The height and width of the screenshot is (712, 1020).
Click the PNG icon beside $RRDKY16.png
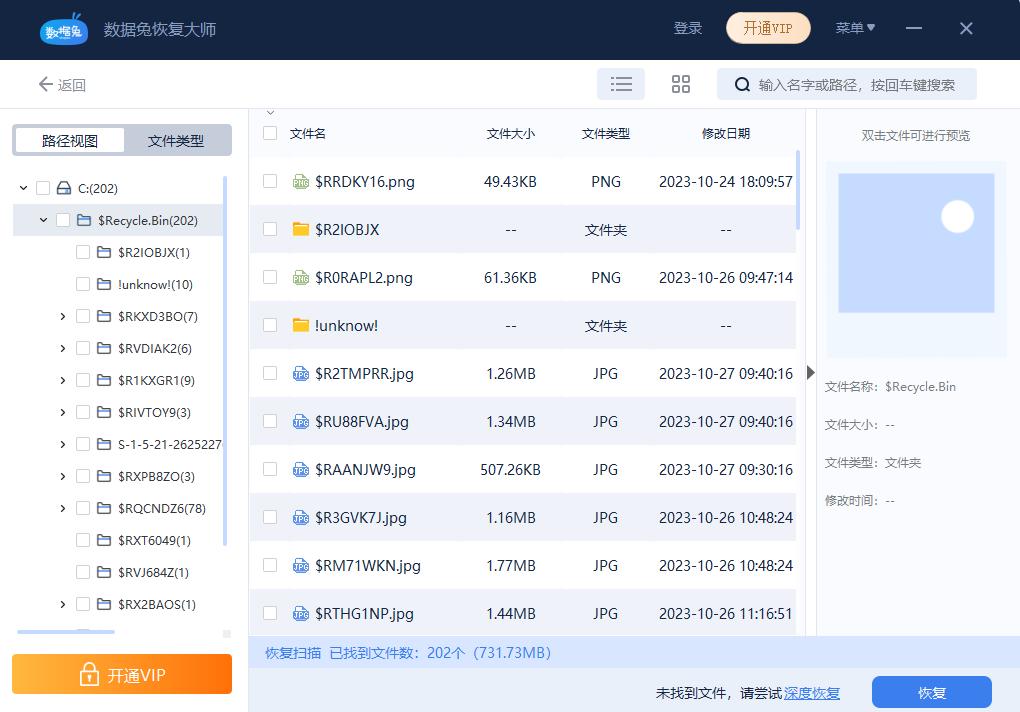pos(300,182)
